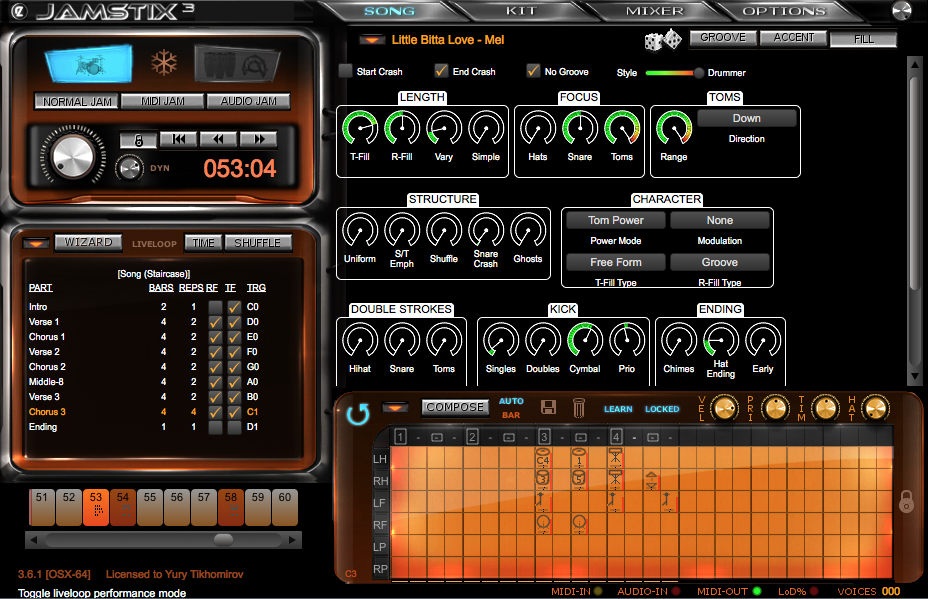Click the Cymbal knob in Kick section
This screenshot has width=928, height=599.
(x=585, y=340)
